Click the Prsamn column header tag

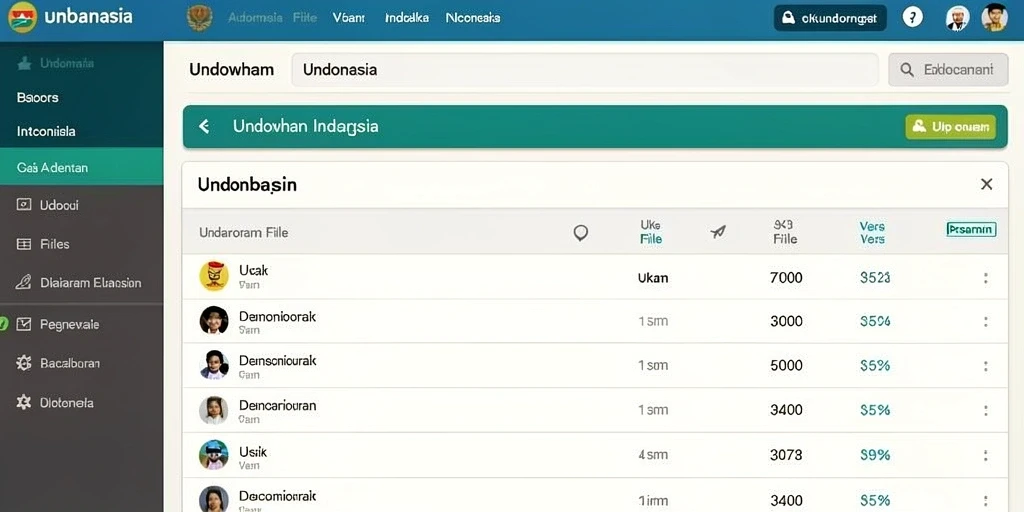(x=971, y=229)
